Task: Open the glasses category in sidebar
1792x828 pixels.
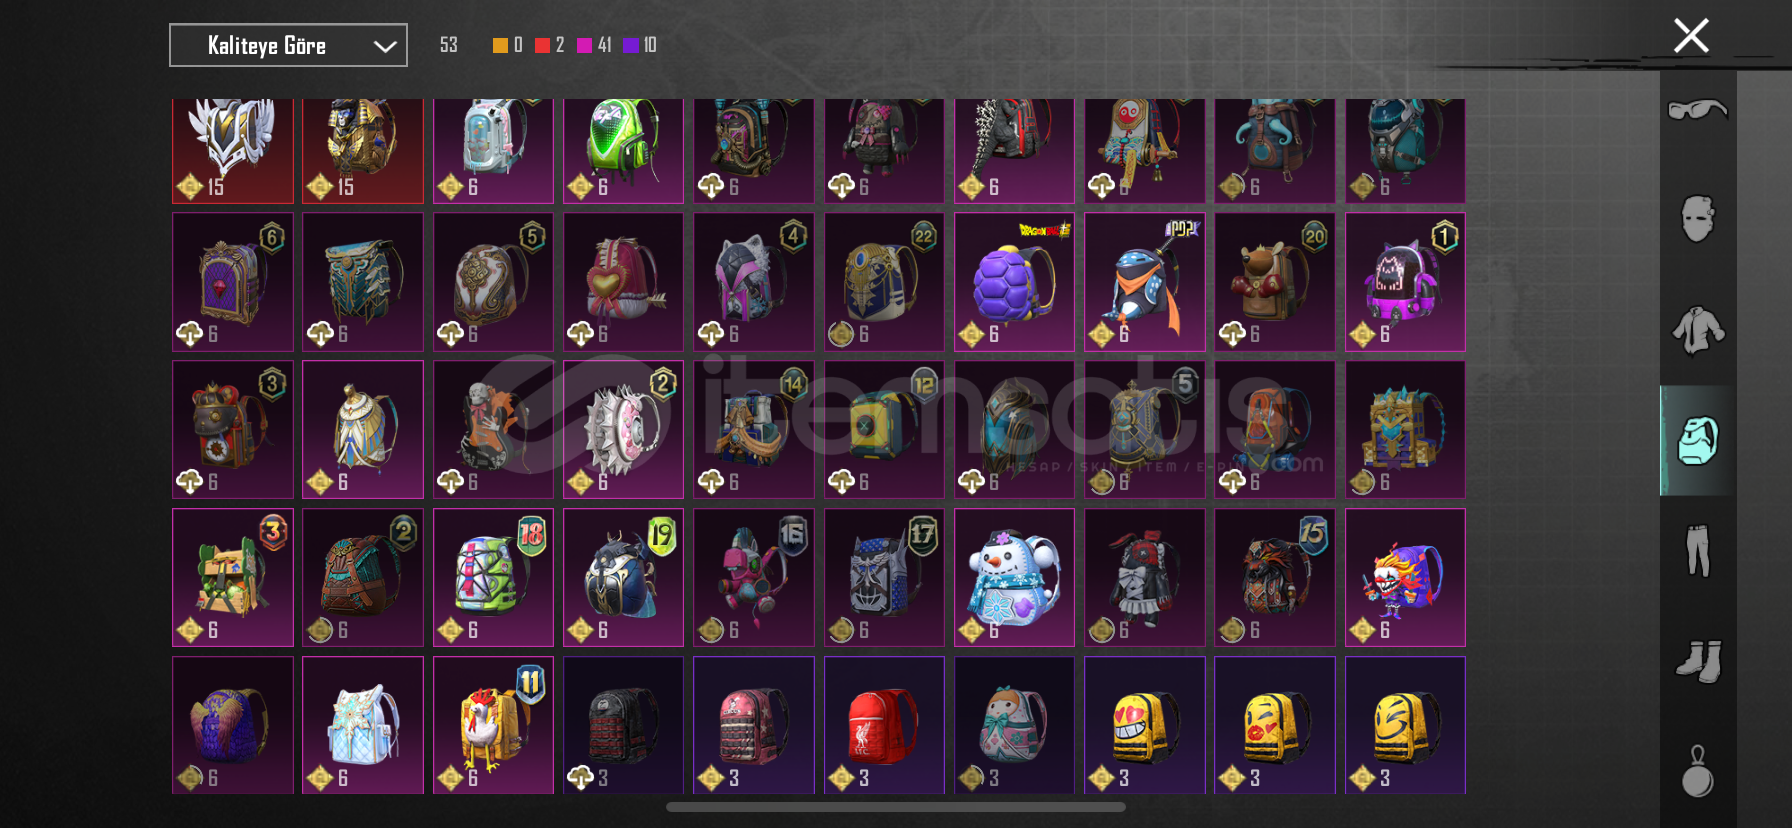Action: [1698, 109]
